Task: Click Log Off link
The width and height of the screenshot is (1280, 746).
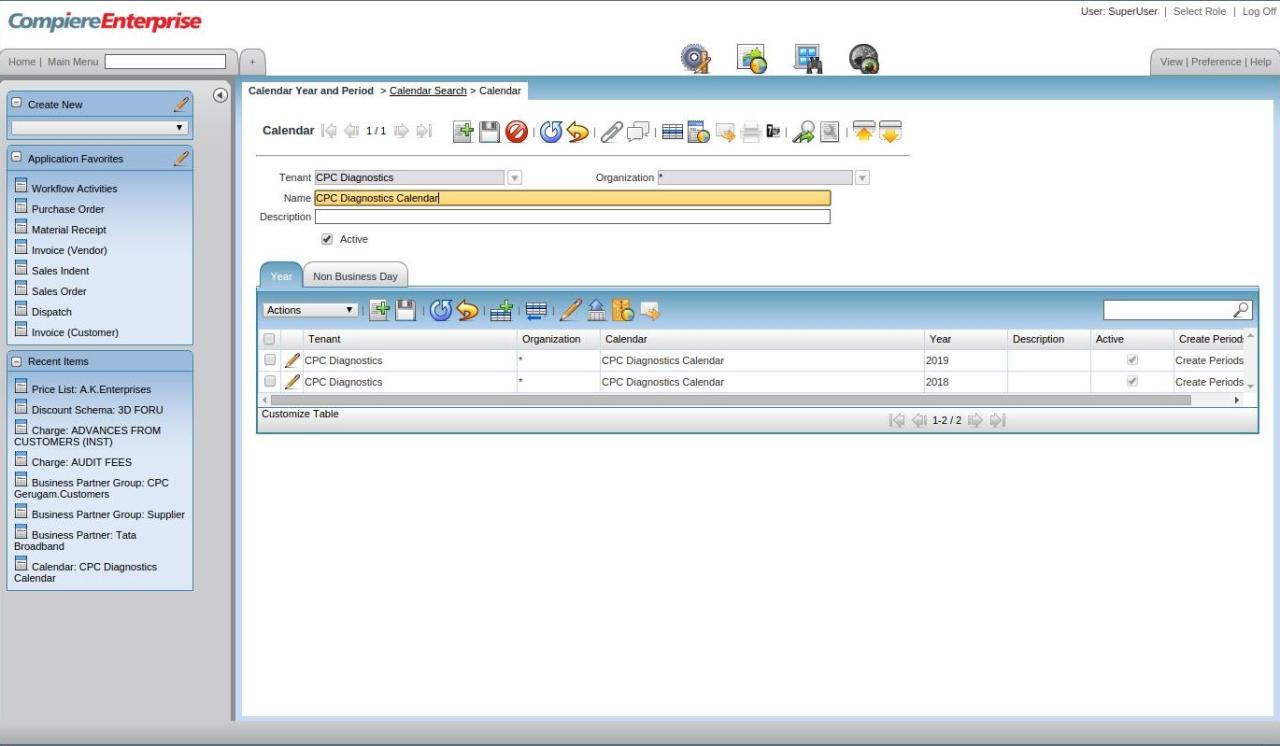Action: pyautogui.click(x=1259, y=11)
